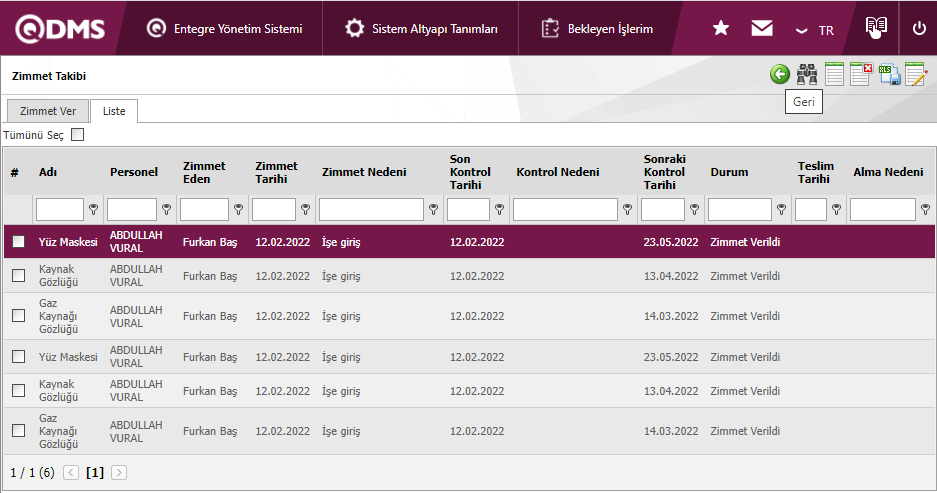Click the green Geri back arrow icon
Viewport: 937px width, 493px height.
tap(780, 75)
